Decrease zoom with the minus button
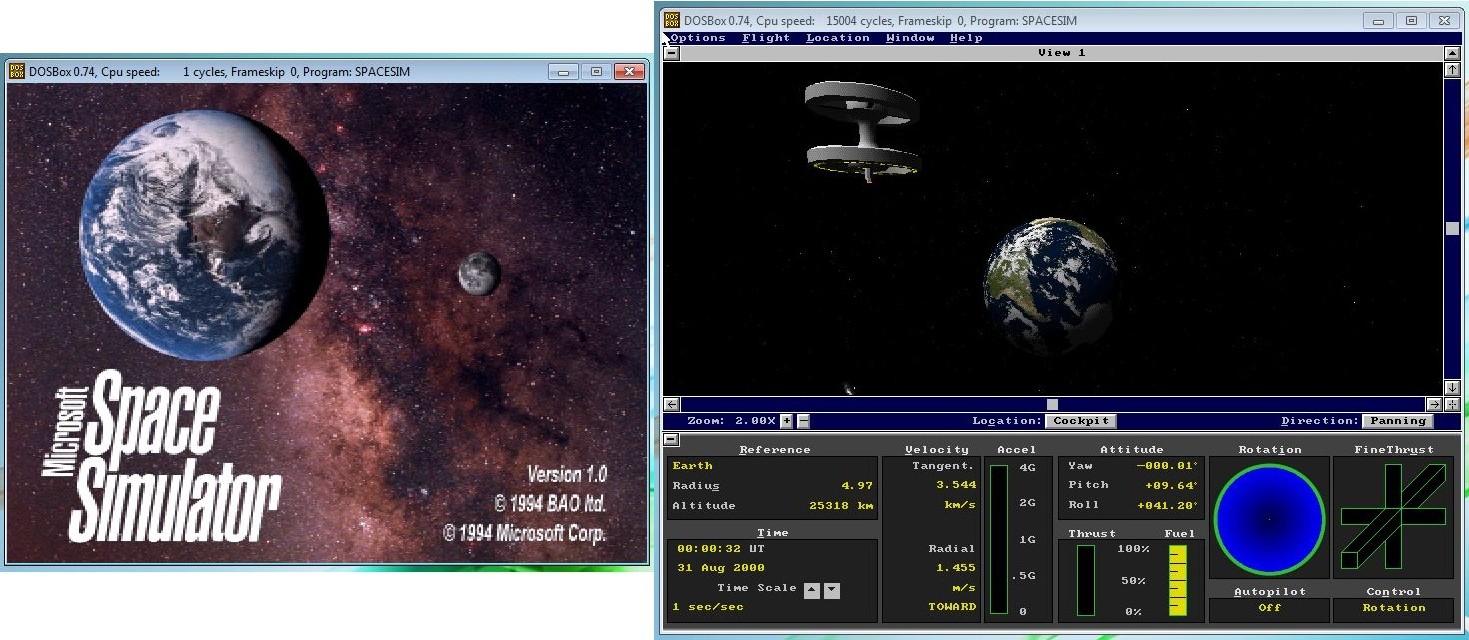Screen dimensions: 1469x640 [803, 421]
